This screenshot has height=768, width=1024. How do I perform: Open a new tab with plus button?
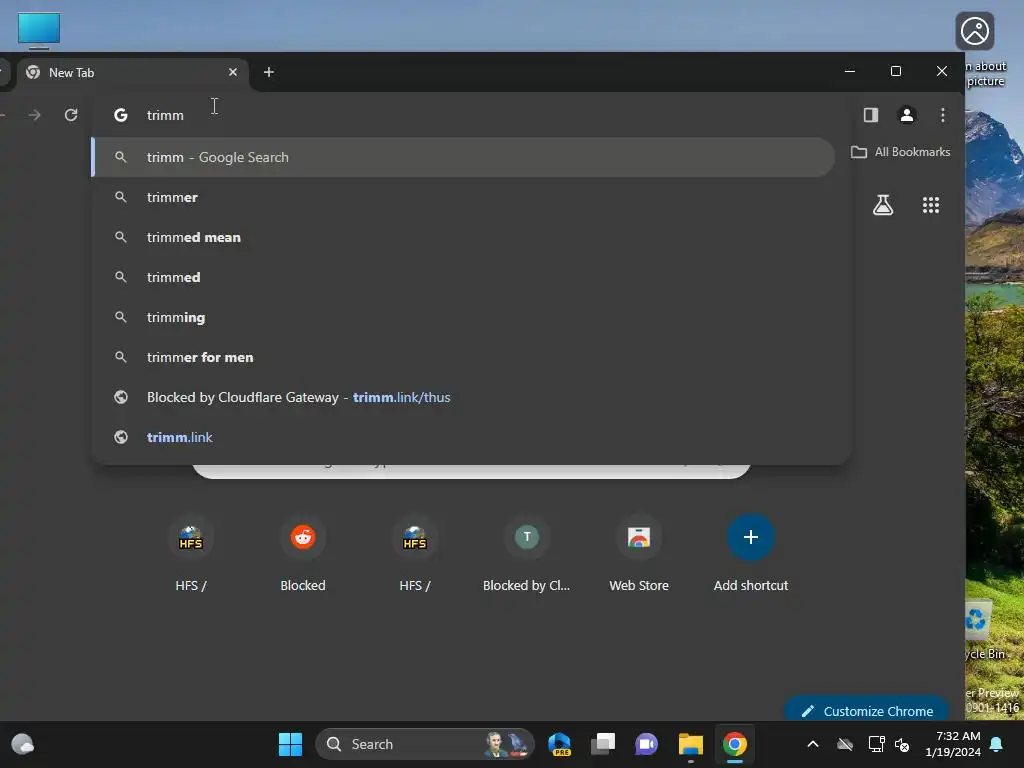click(x=268, y=72)
